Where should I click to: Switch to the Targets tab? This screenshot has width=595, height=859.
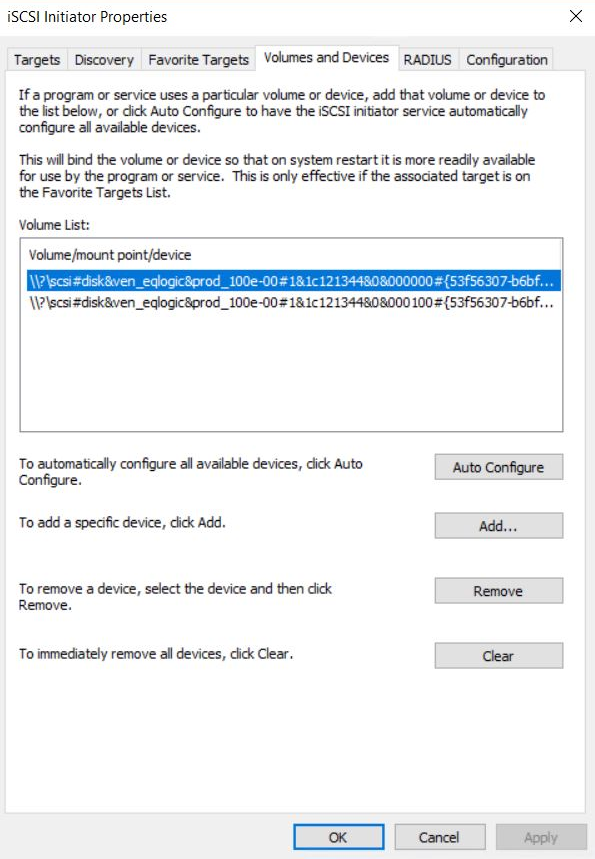(36, 60)
